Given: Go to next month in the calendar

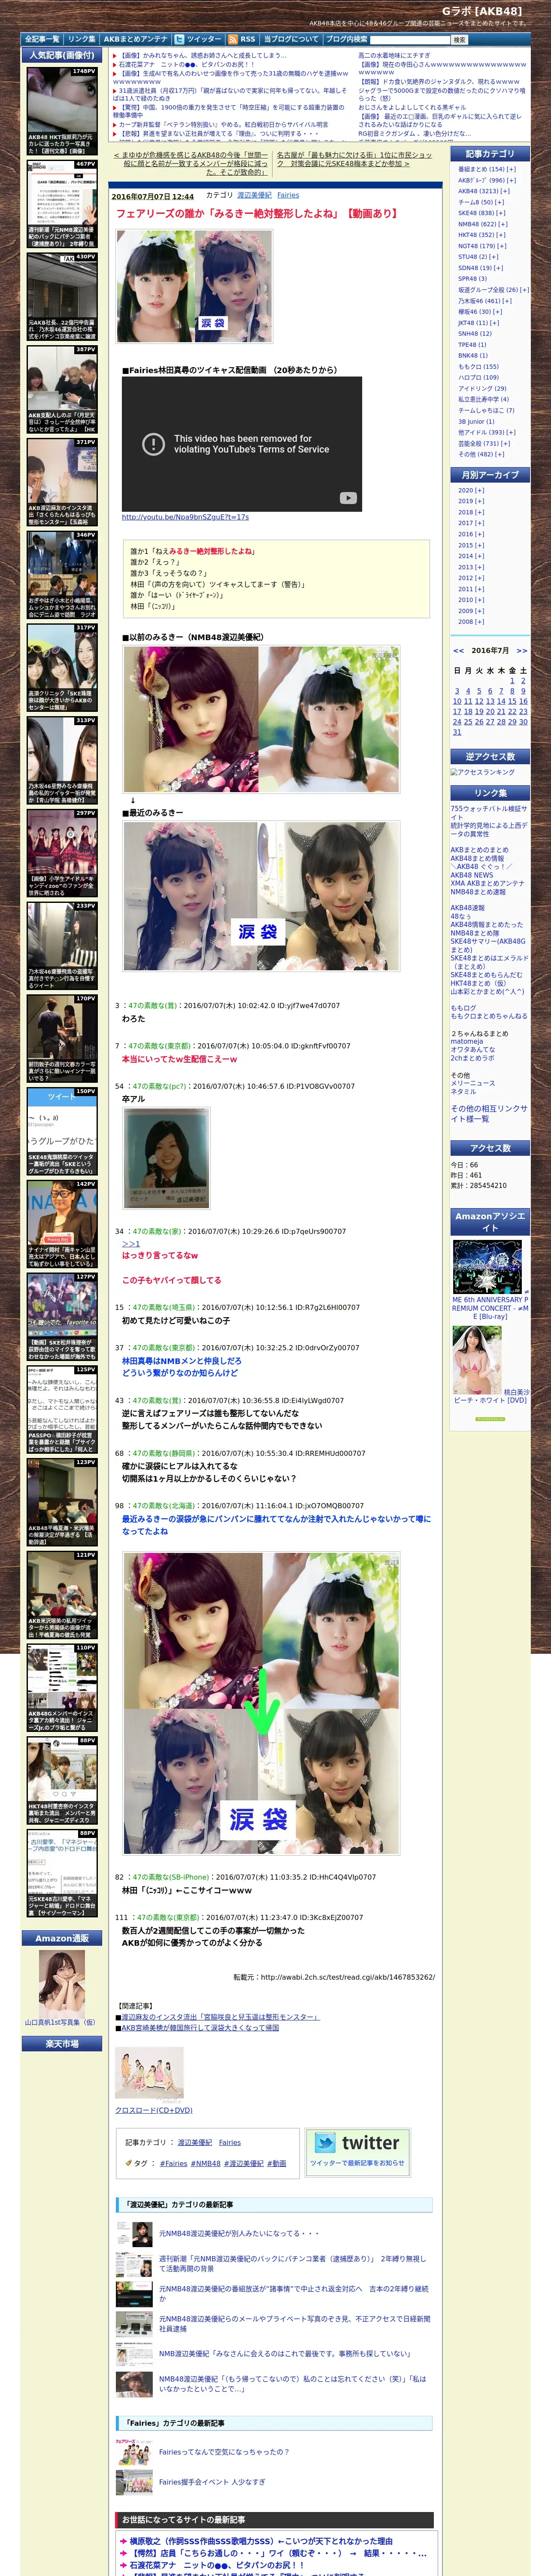Looking at the screenshot, I should pos(522,651).
